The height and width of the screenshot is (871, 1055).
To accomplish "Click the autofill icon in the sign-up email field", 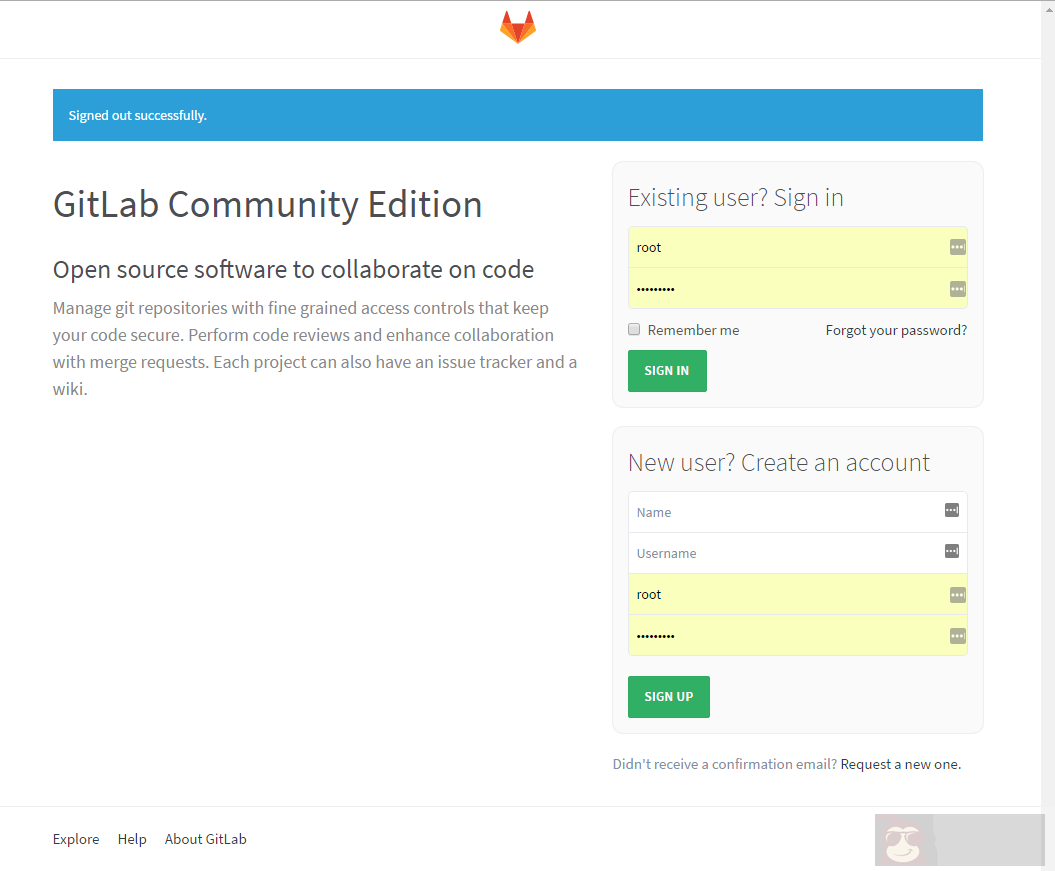I will [957, 593].
